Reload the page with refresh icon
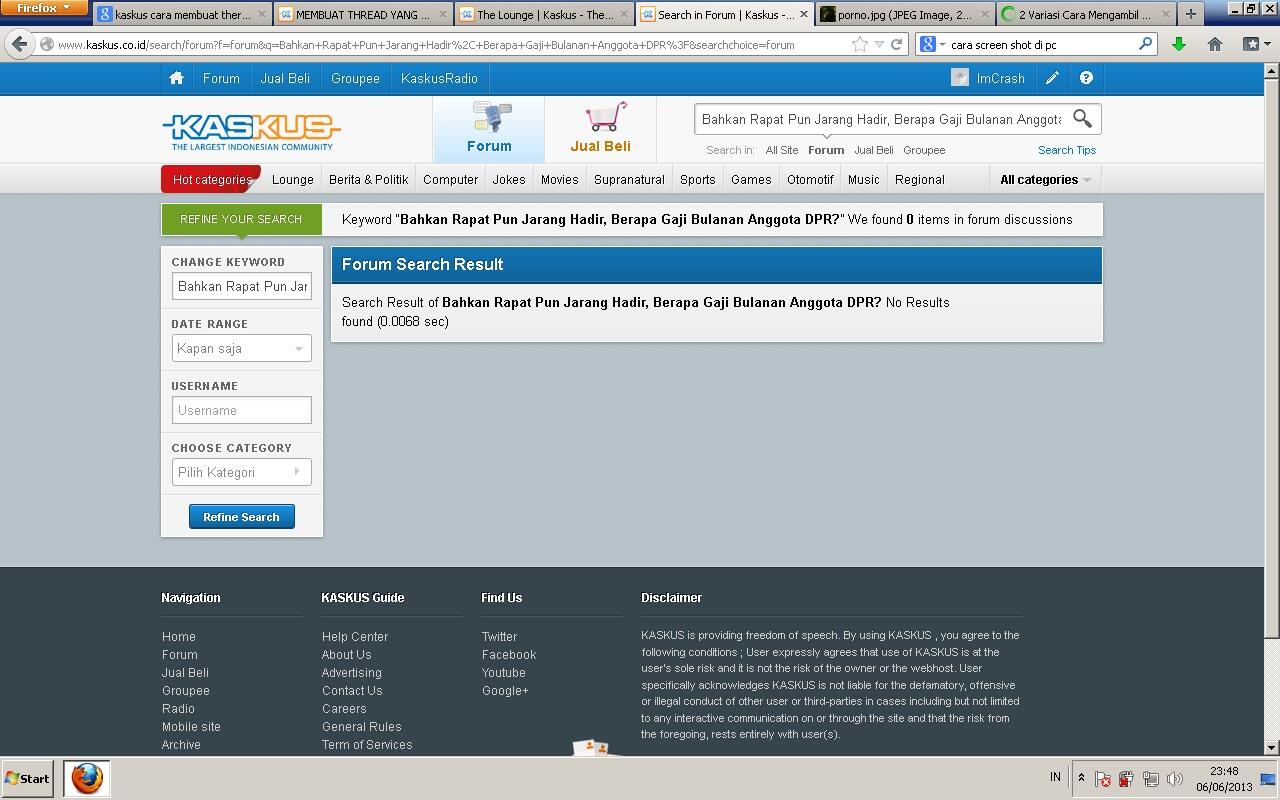The height and width of the screenshot is (800, 1280). [897, 44]
